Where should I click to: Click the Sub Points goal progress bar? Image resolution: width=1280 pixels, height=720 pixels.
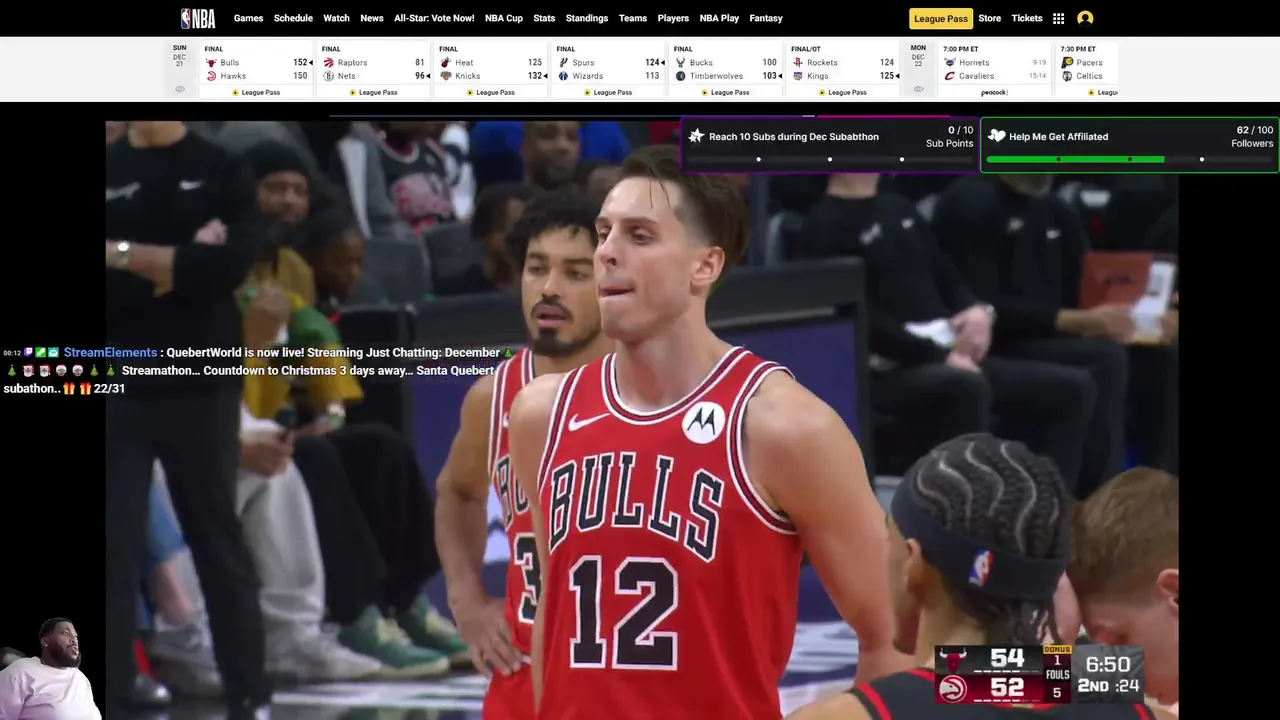pyautogui.click(x=830, y=159)
